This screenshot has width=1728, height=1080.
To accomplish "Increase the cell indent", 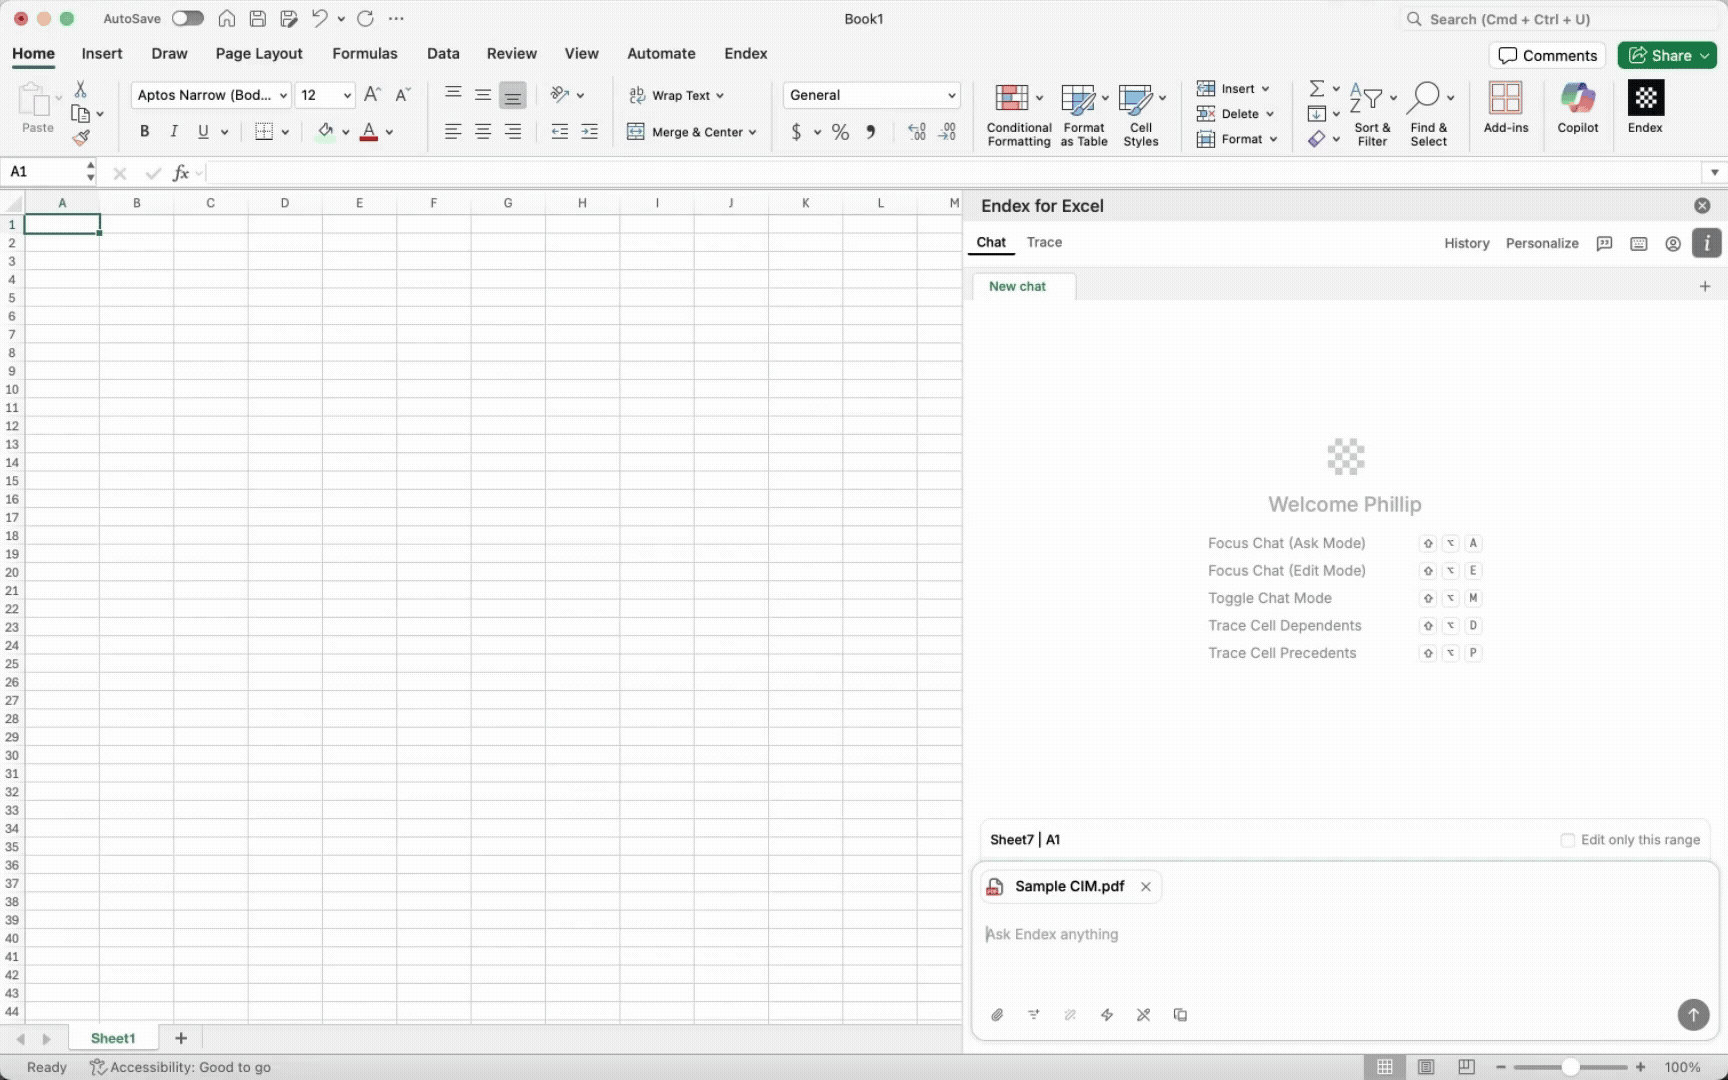I will pos(590,132).
